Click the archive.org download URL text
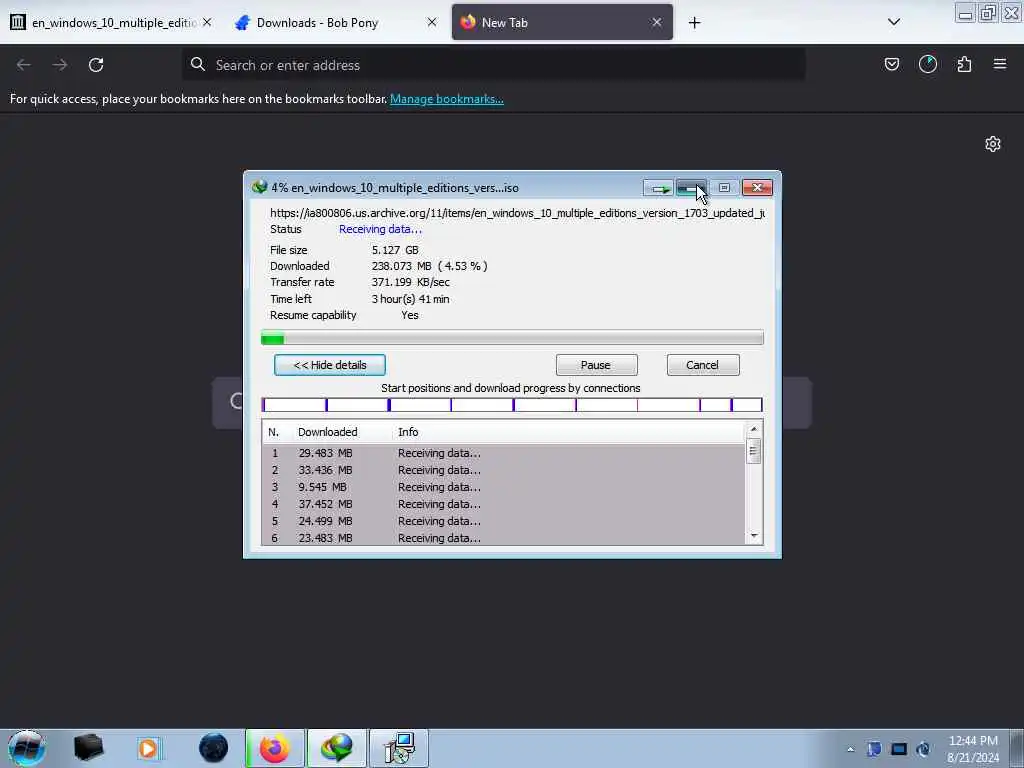The width and height of the screenshot is (1024, 768). coord(517,213)
